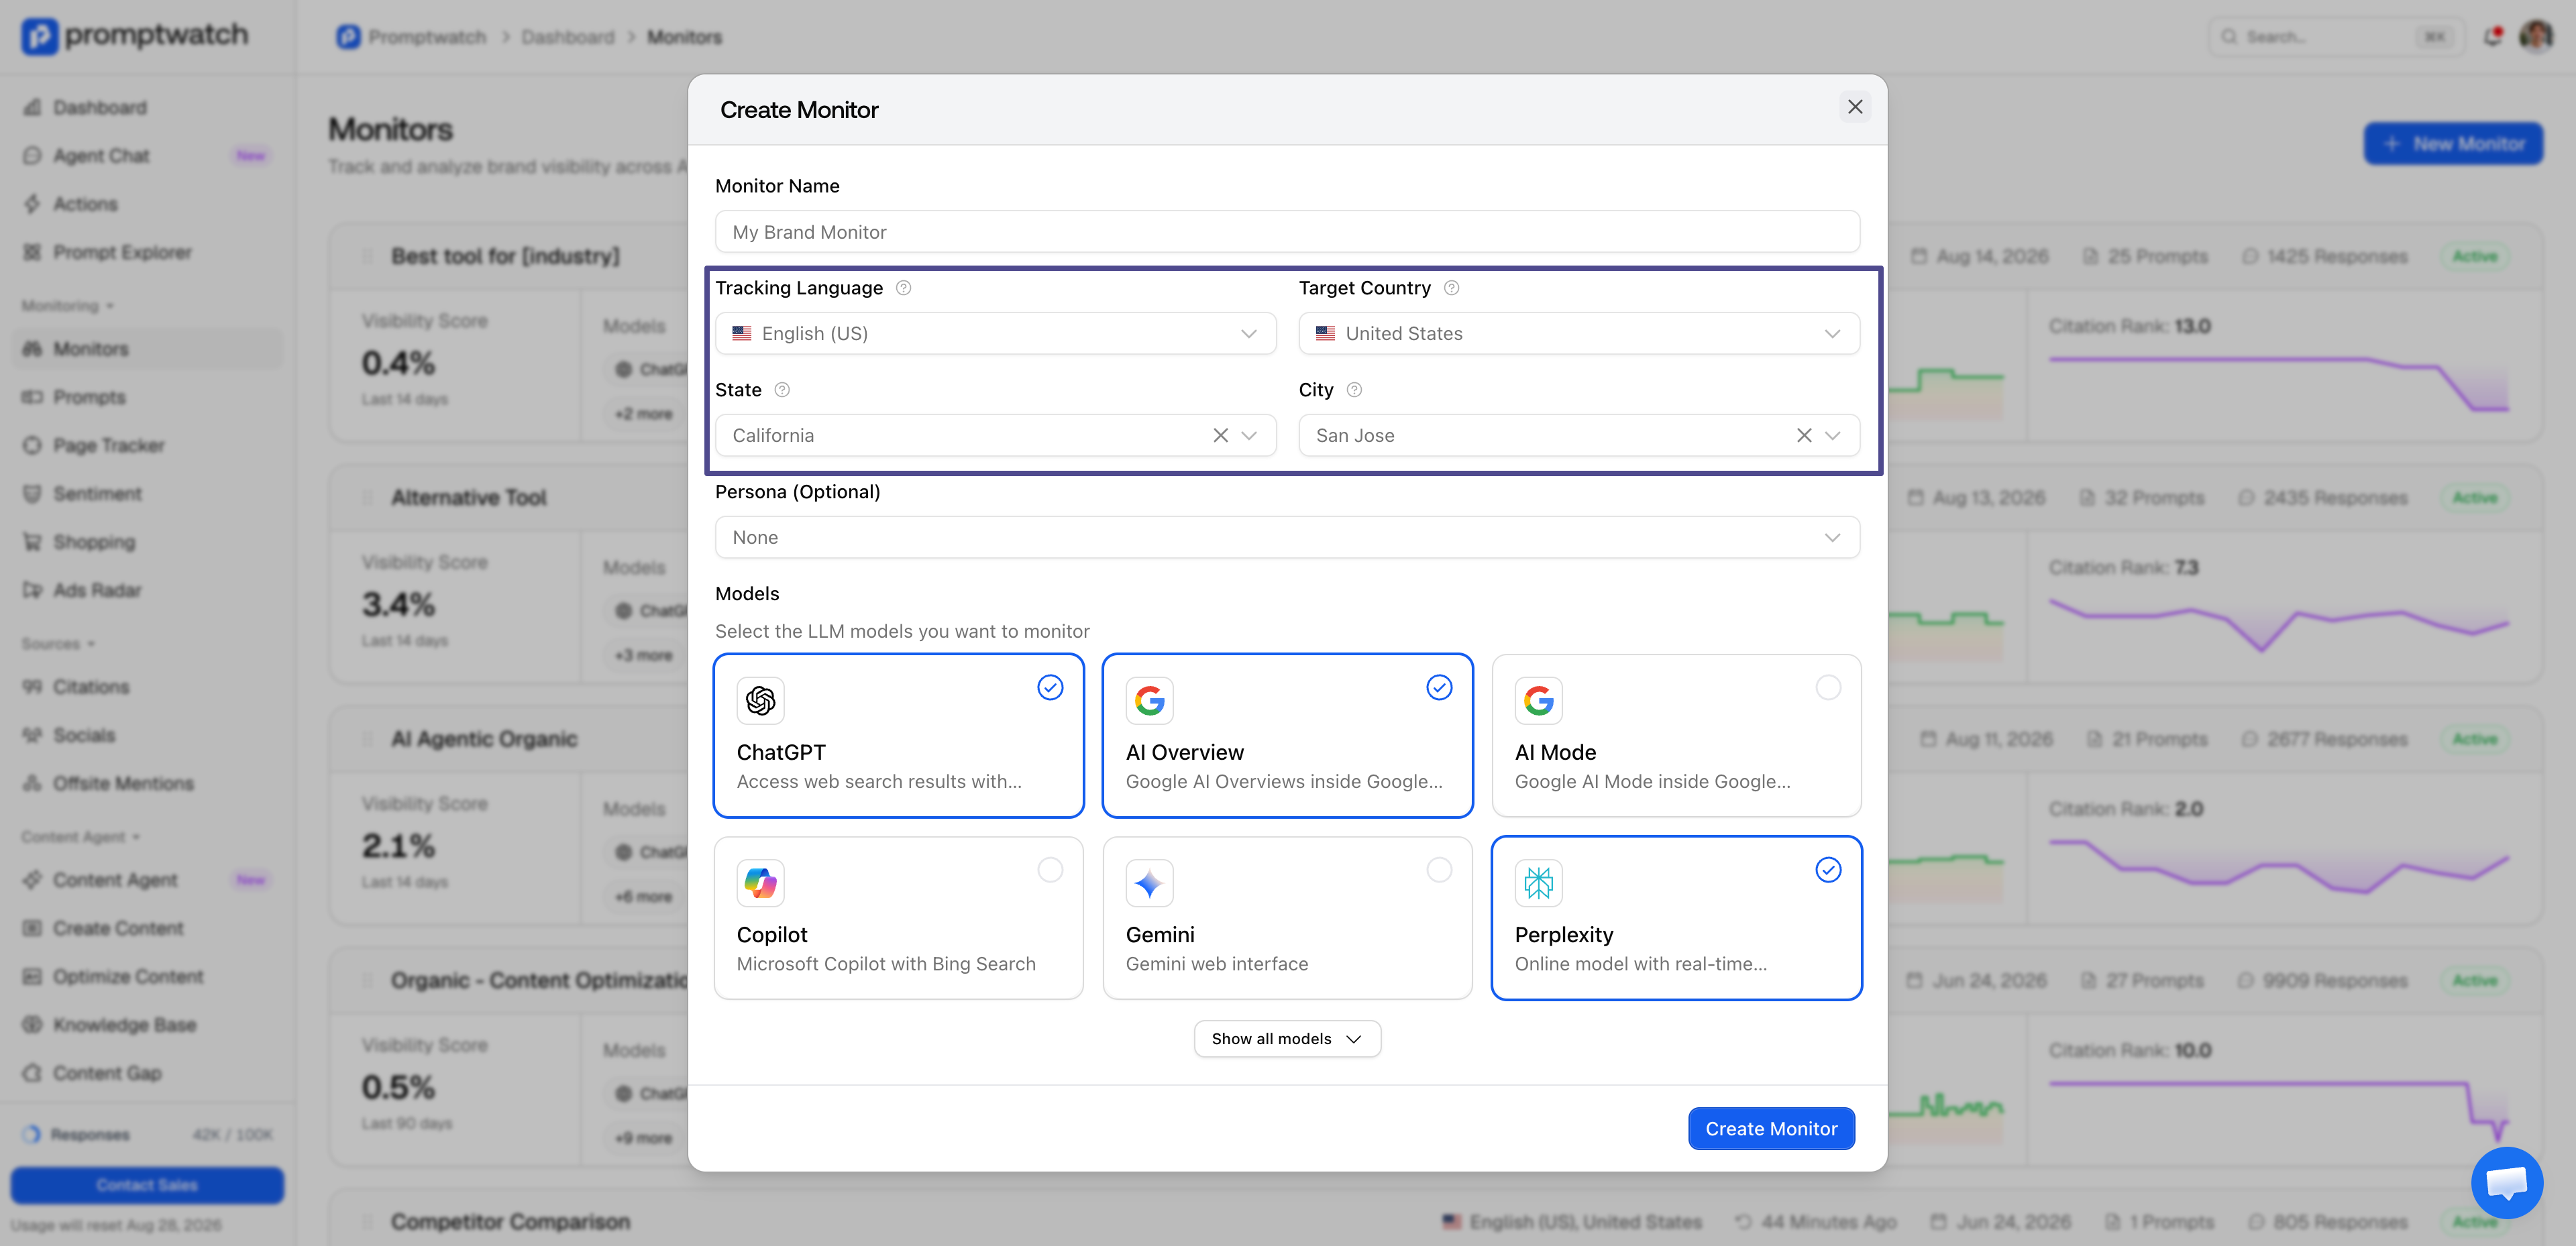Click the Page Tracker sidebar icon

click(33, 445)
